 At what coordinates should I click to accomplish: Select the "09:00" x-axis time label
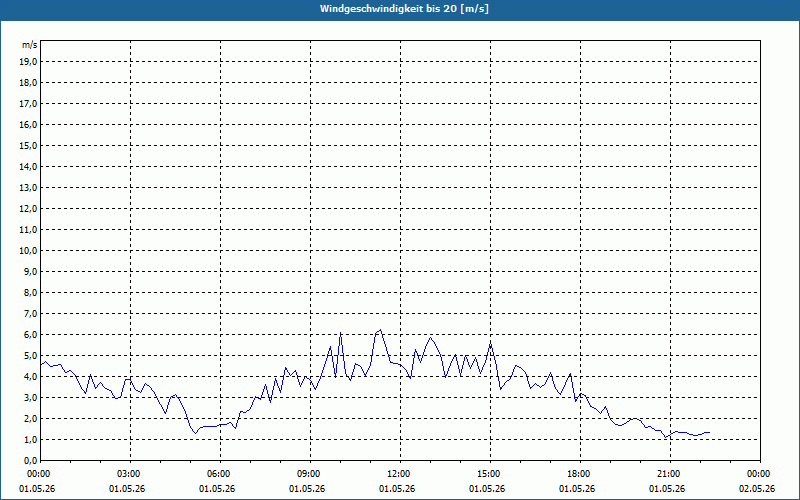[308, 474]
